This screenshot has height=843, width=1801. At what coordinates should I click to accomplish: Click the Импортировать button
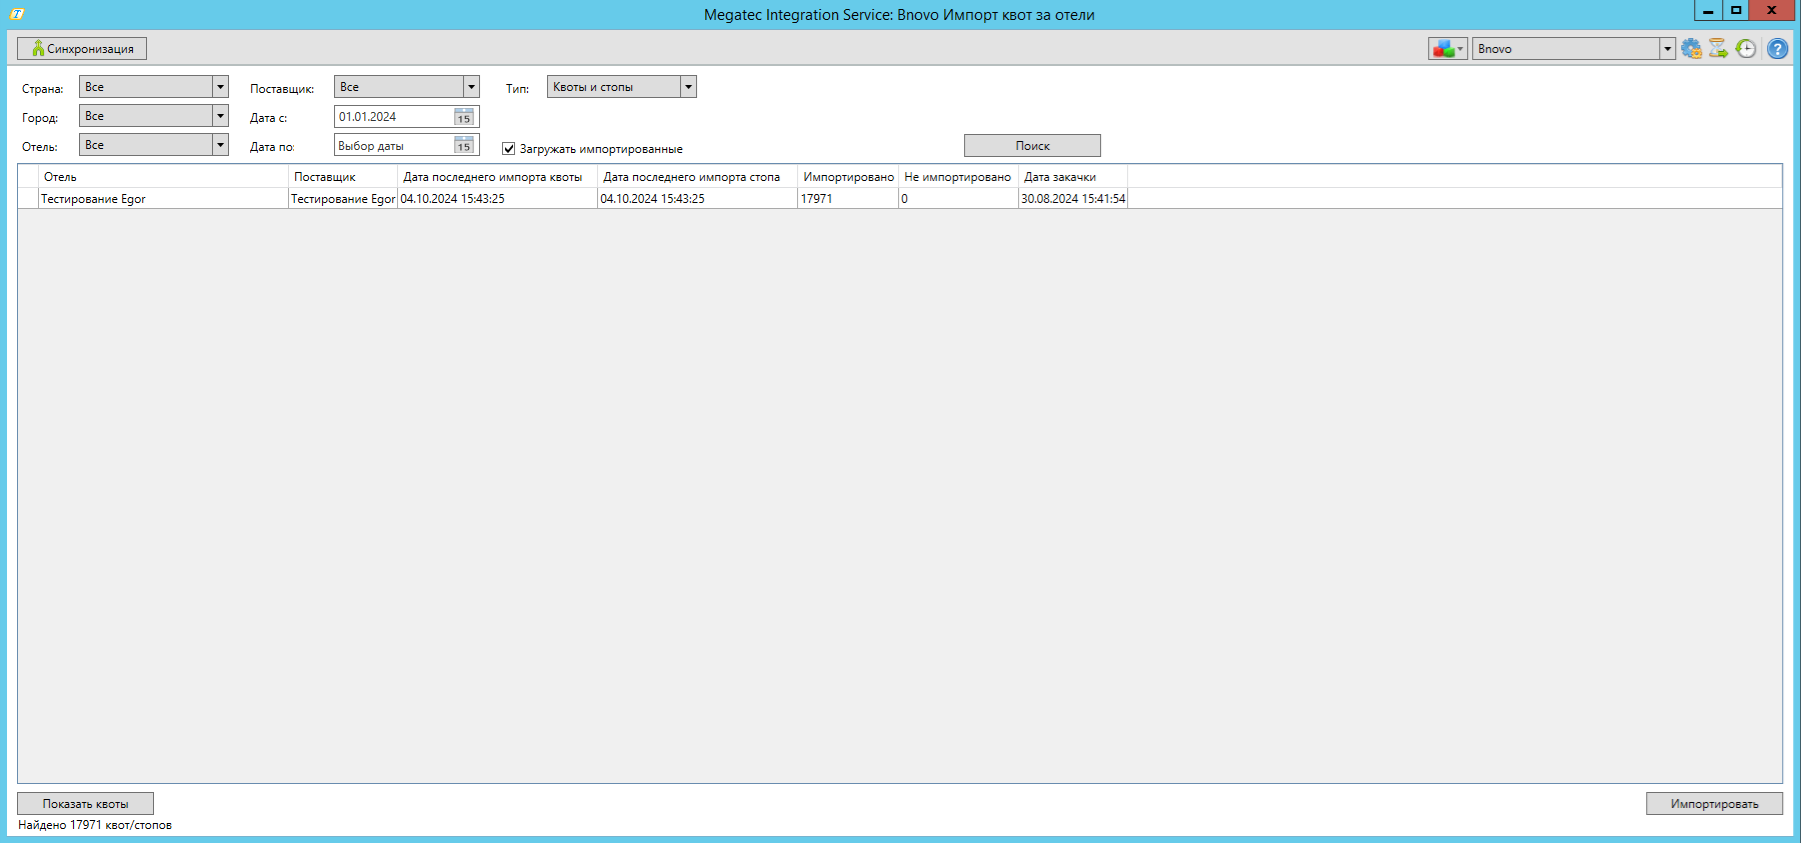coord(1714,804)
